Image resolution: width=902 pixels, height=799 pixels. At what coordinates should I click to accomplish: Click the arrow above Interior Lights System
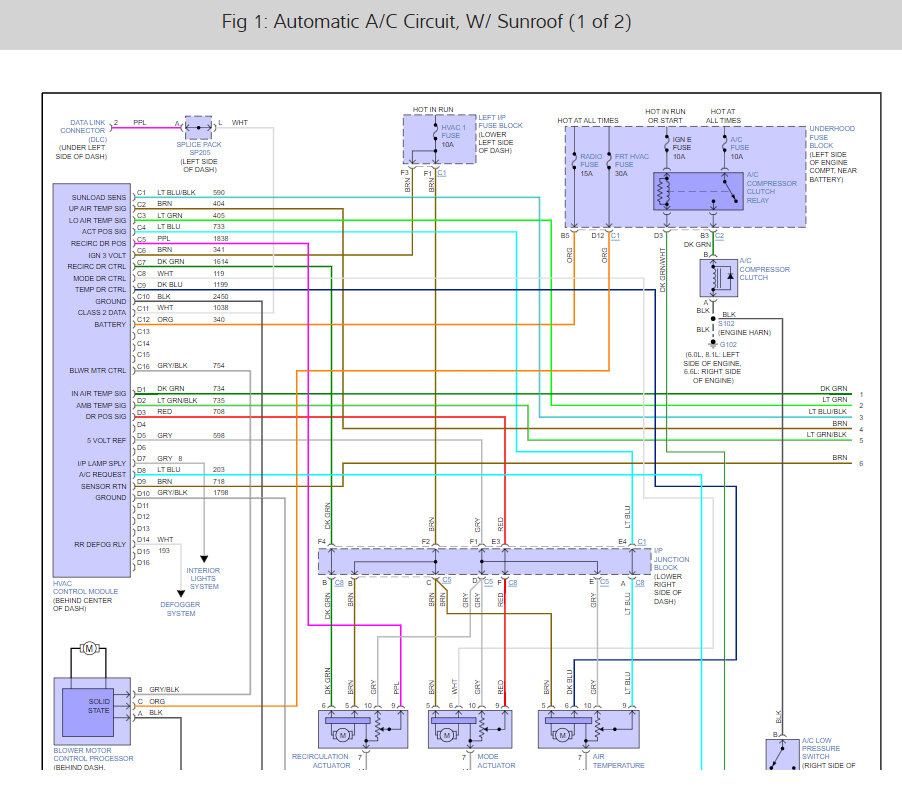(204, 559)
